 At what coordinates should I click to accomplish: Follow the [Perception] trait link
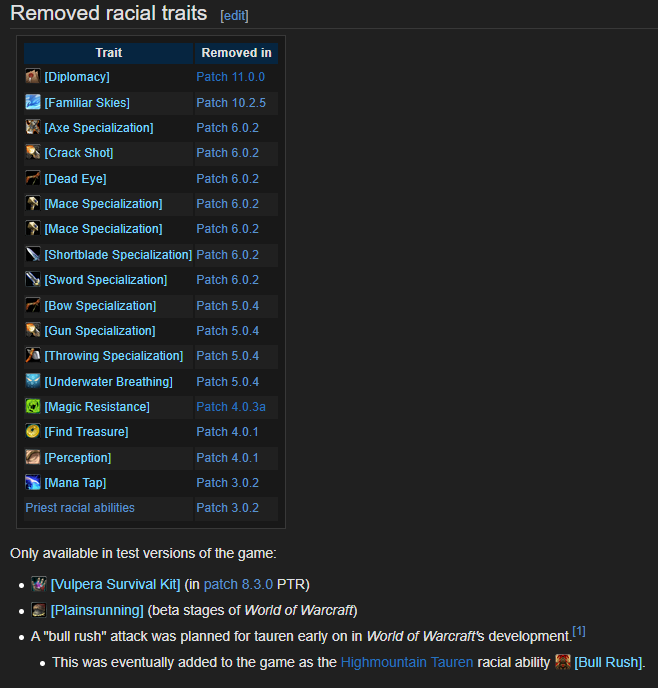coord(78,458)
